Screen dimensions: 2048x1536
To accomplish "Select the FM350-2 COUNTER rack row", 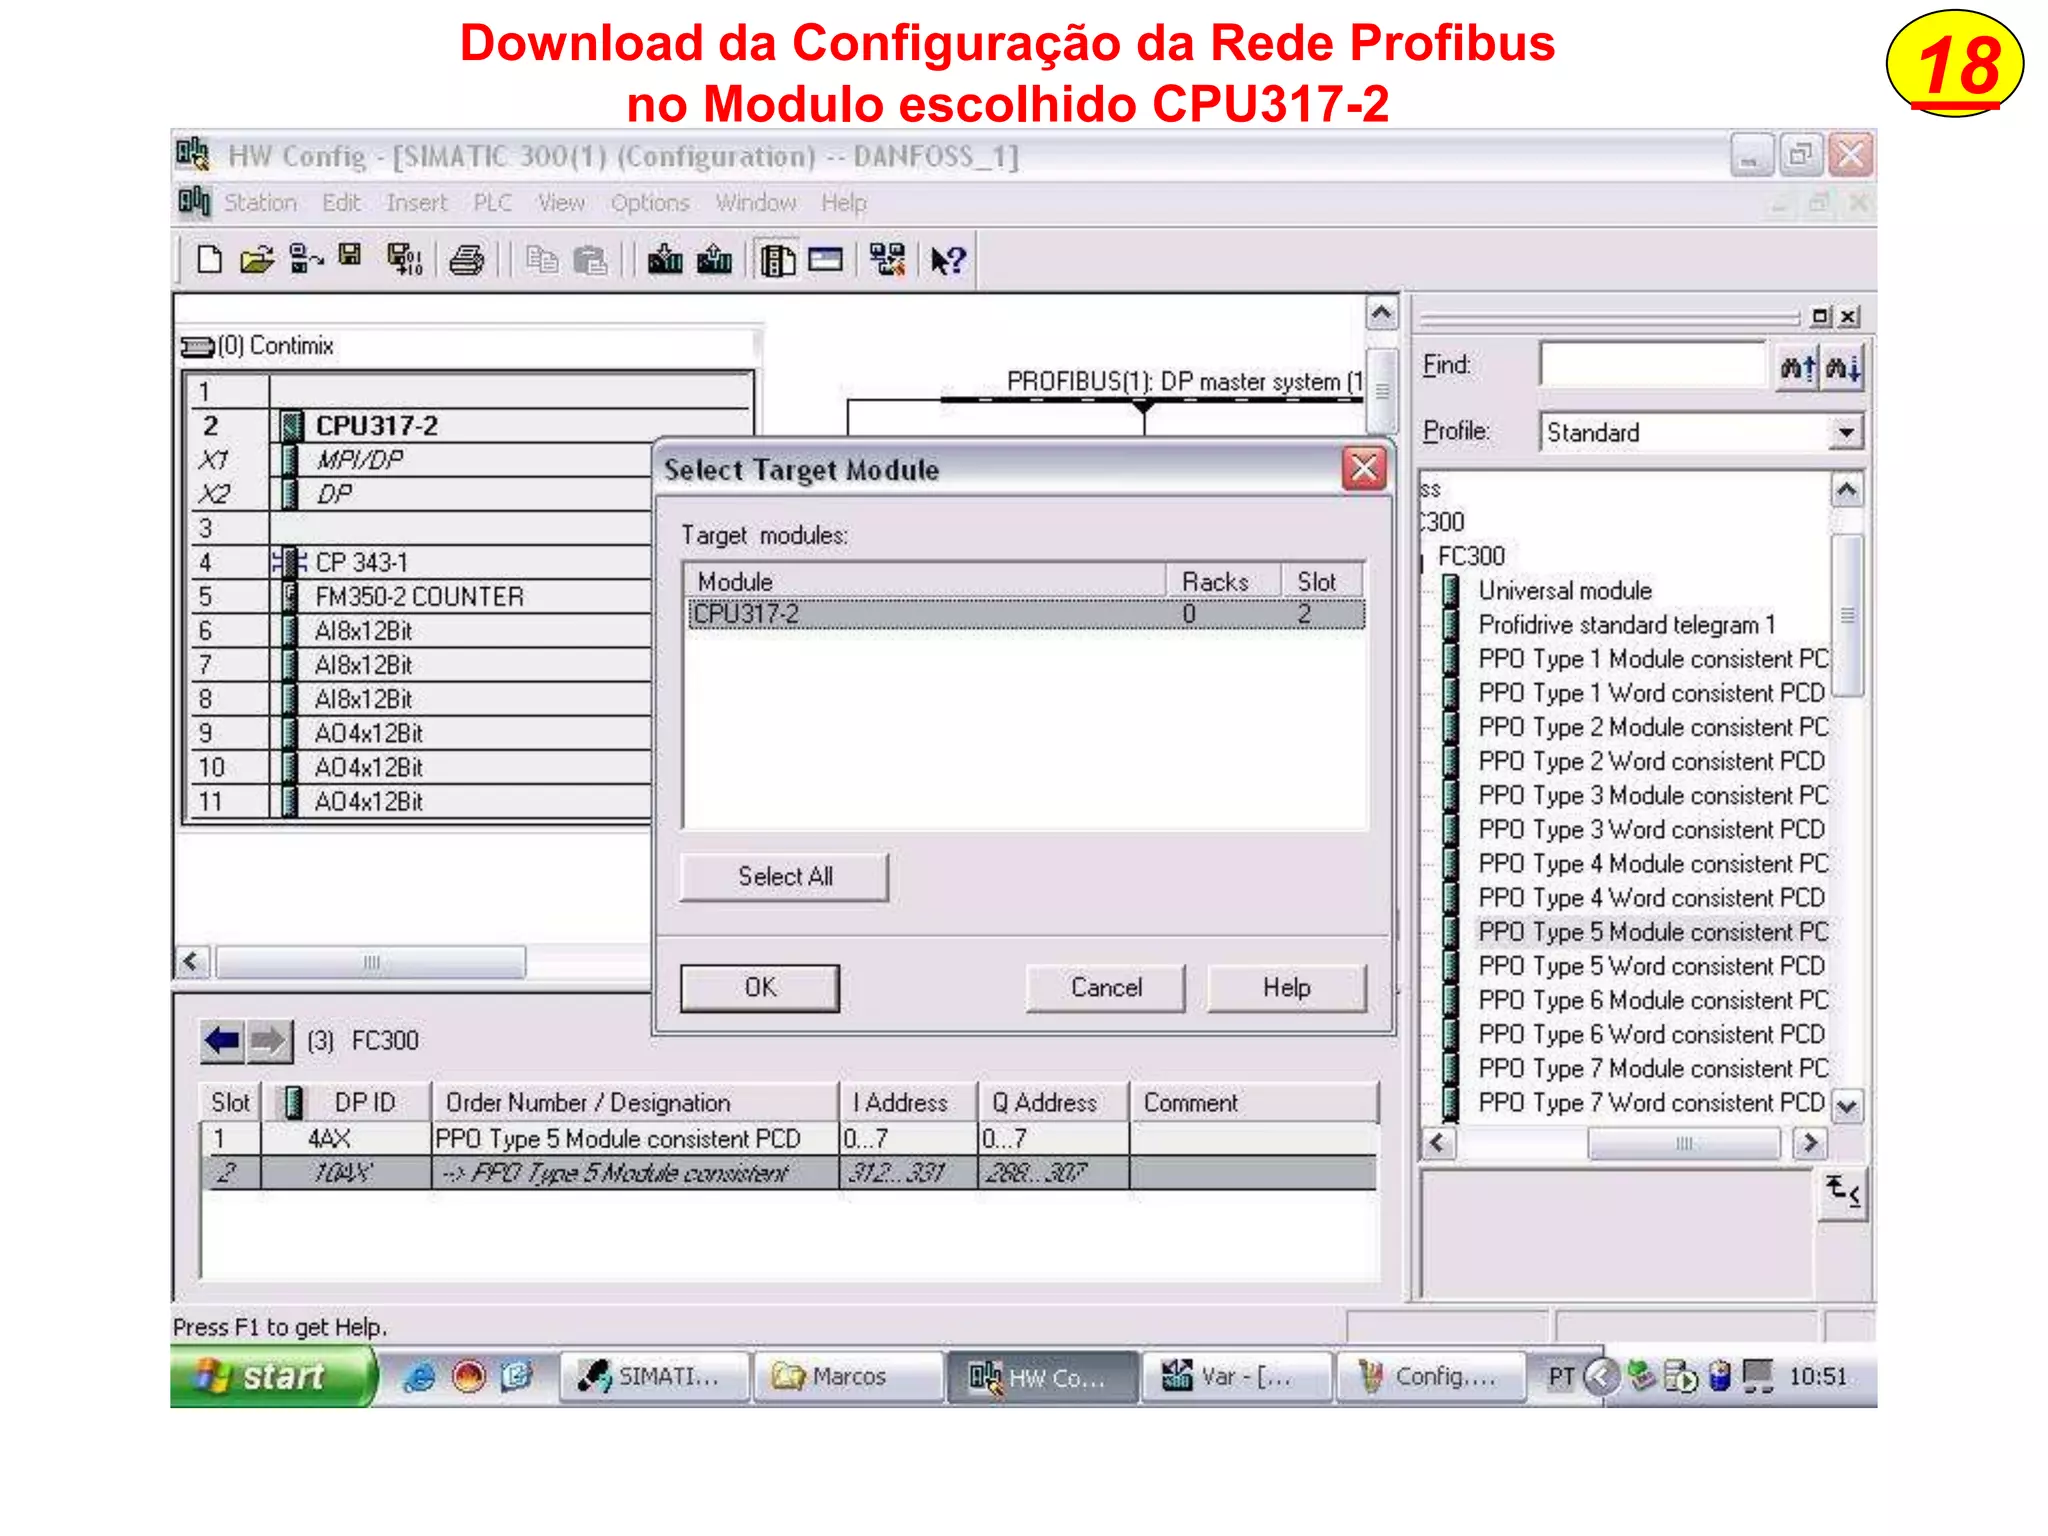I will (419, 597).
